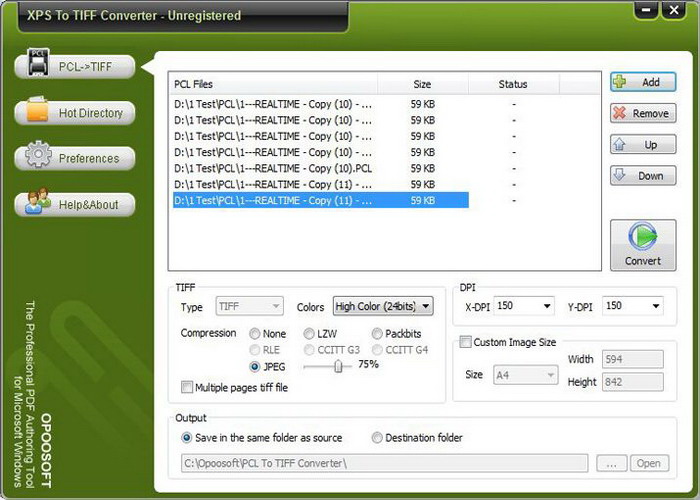Move file up with Up arrow icon

620,144
